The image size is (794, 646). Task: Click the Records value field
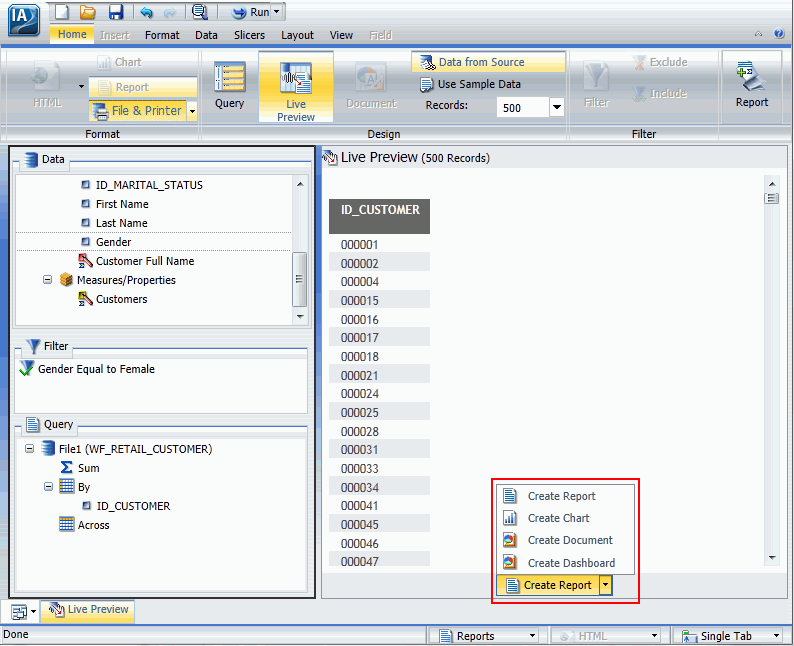[x=523, y=107]
